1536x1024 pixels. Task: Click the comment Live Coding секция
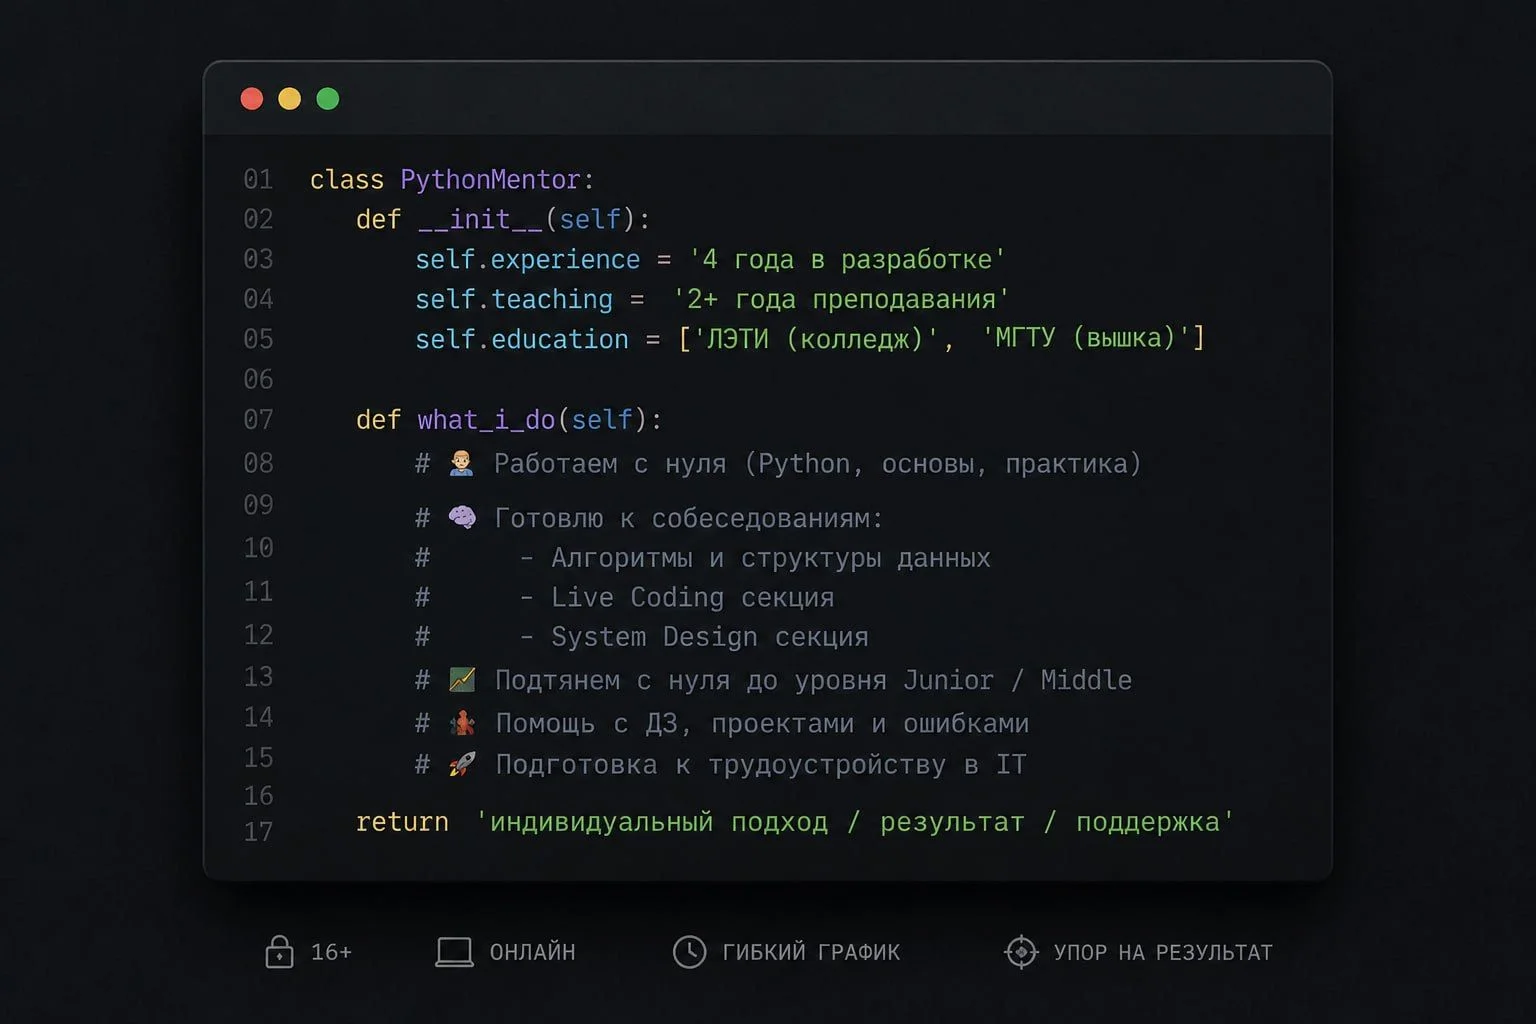693,598
